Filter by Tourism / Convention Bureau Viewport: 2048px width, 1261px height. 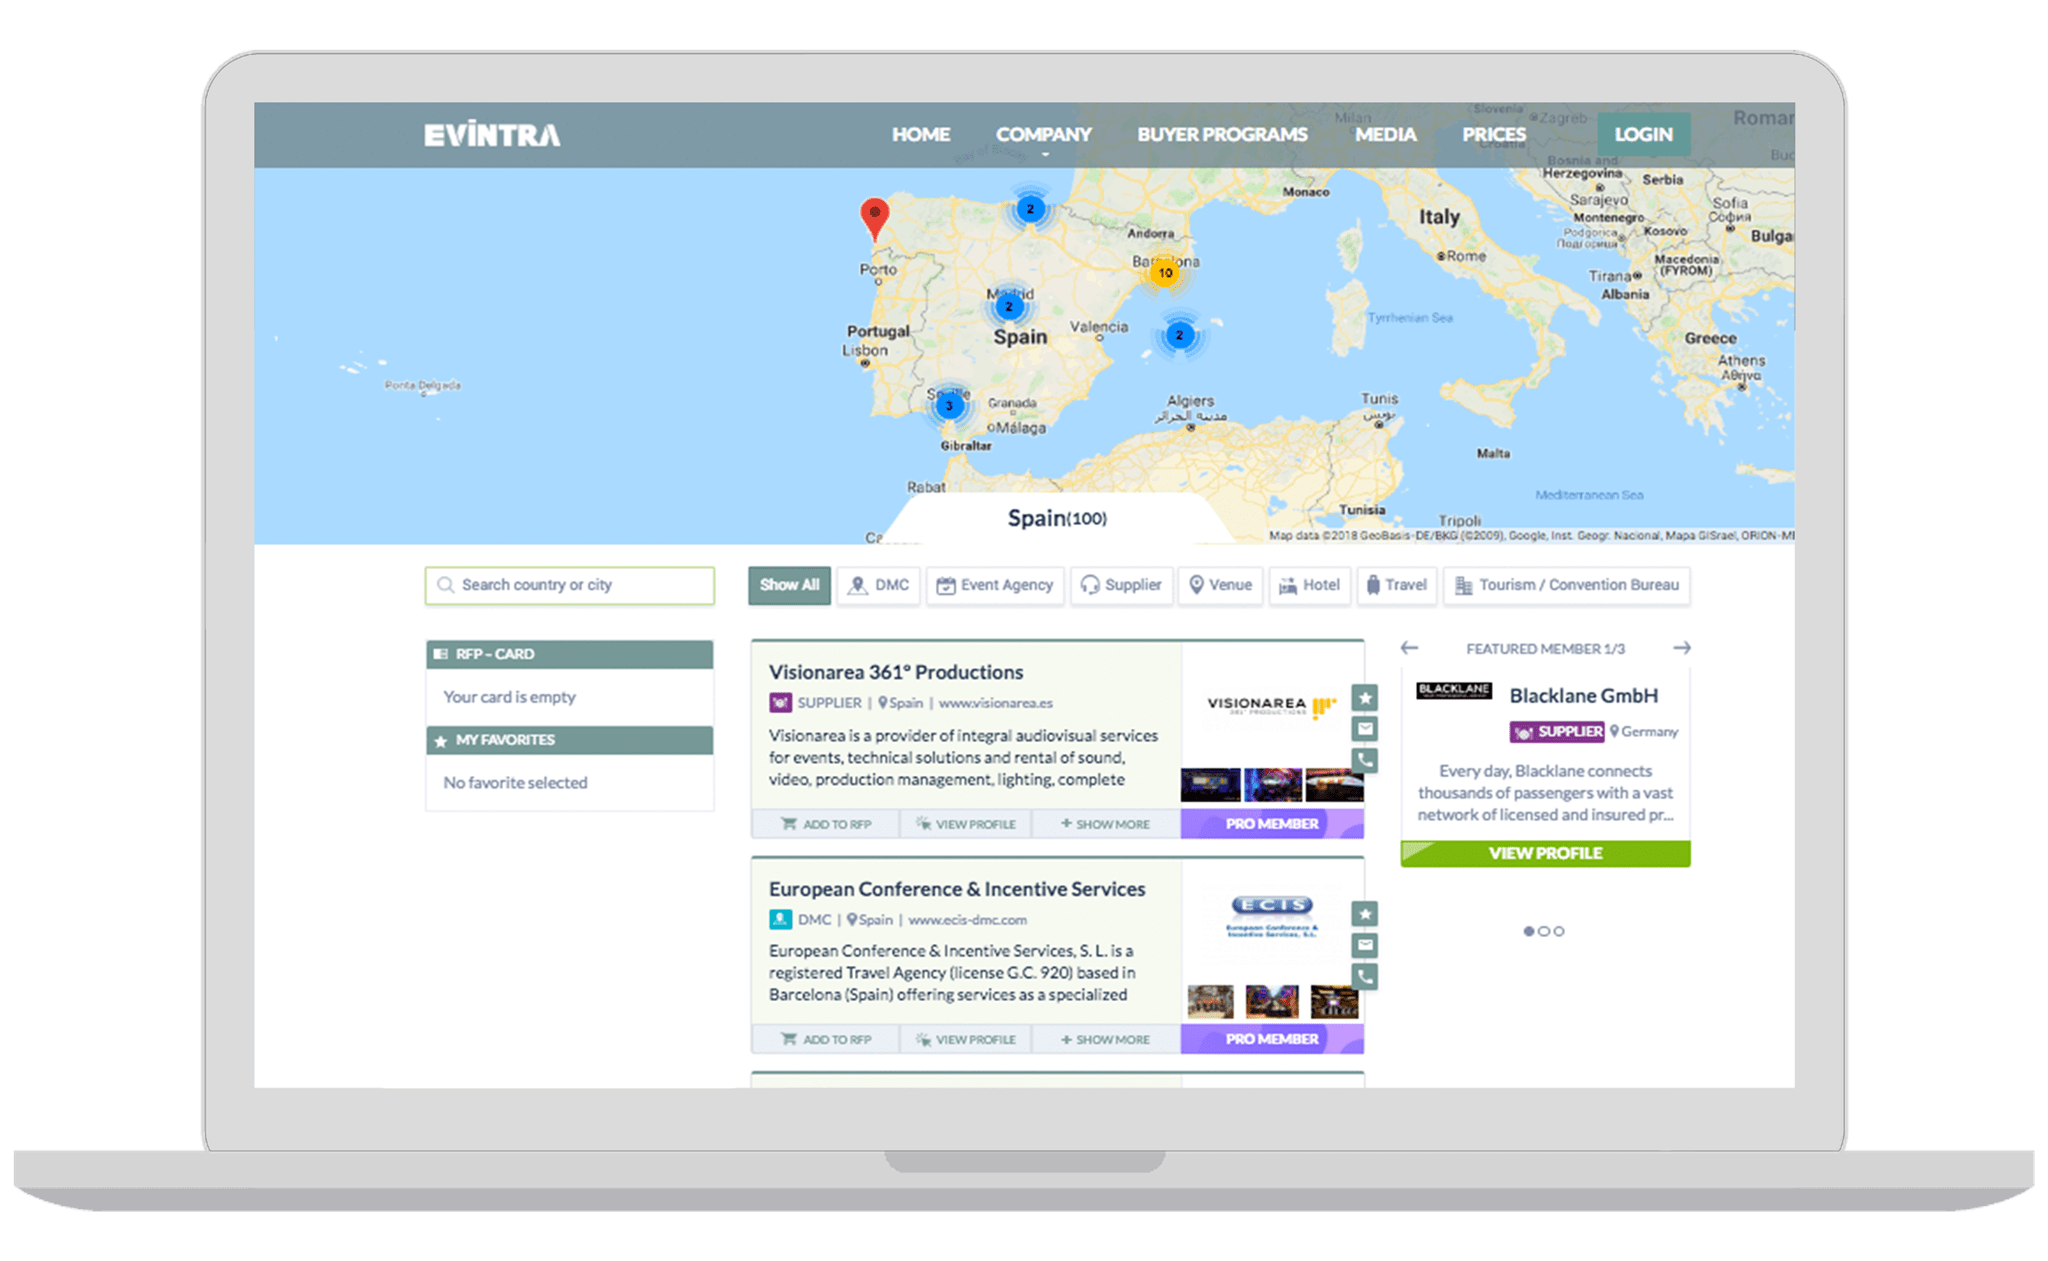click(x=1567, y=585)
